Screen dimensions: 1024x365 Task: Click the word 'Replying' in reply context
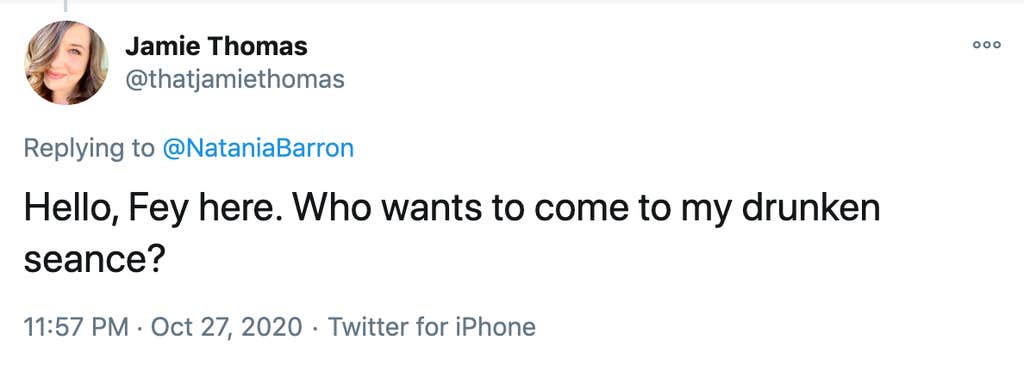[74, 149]
